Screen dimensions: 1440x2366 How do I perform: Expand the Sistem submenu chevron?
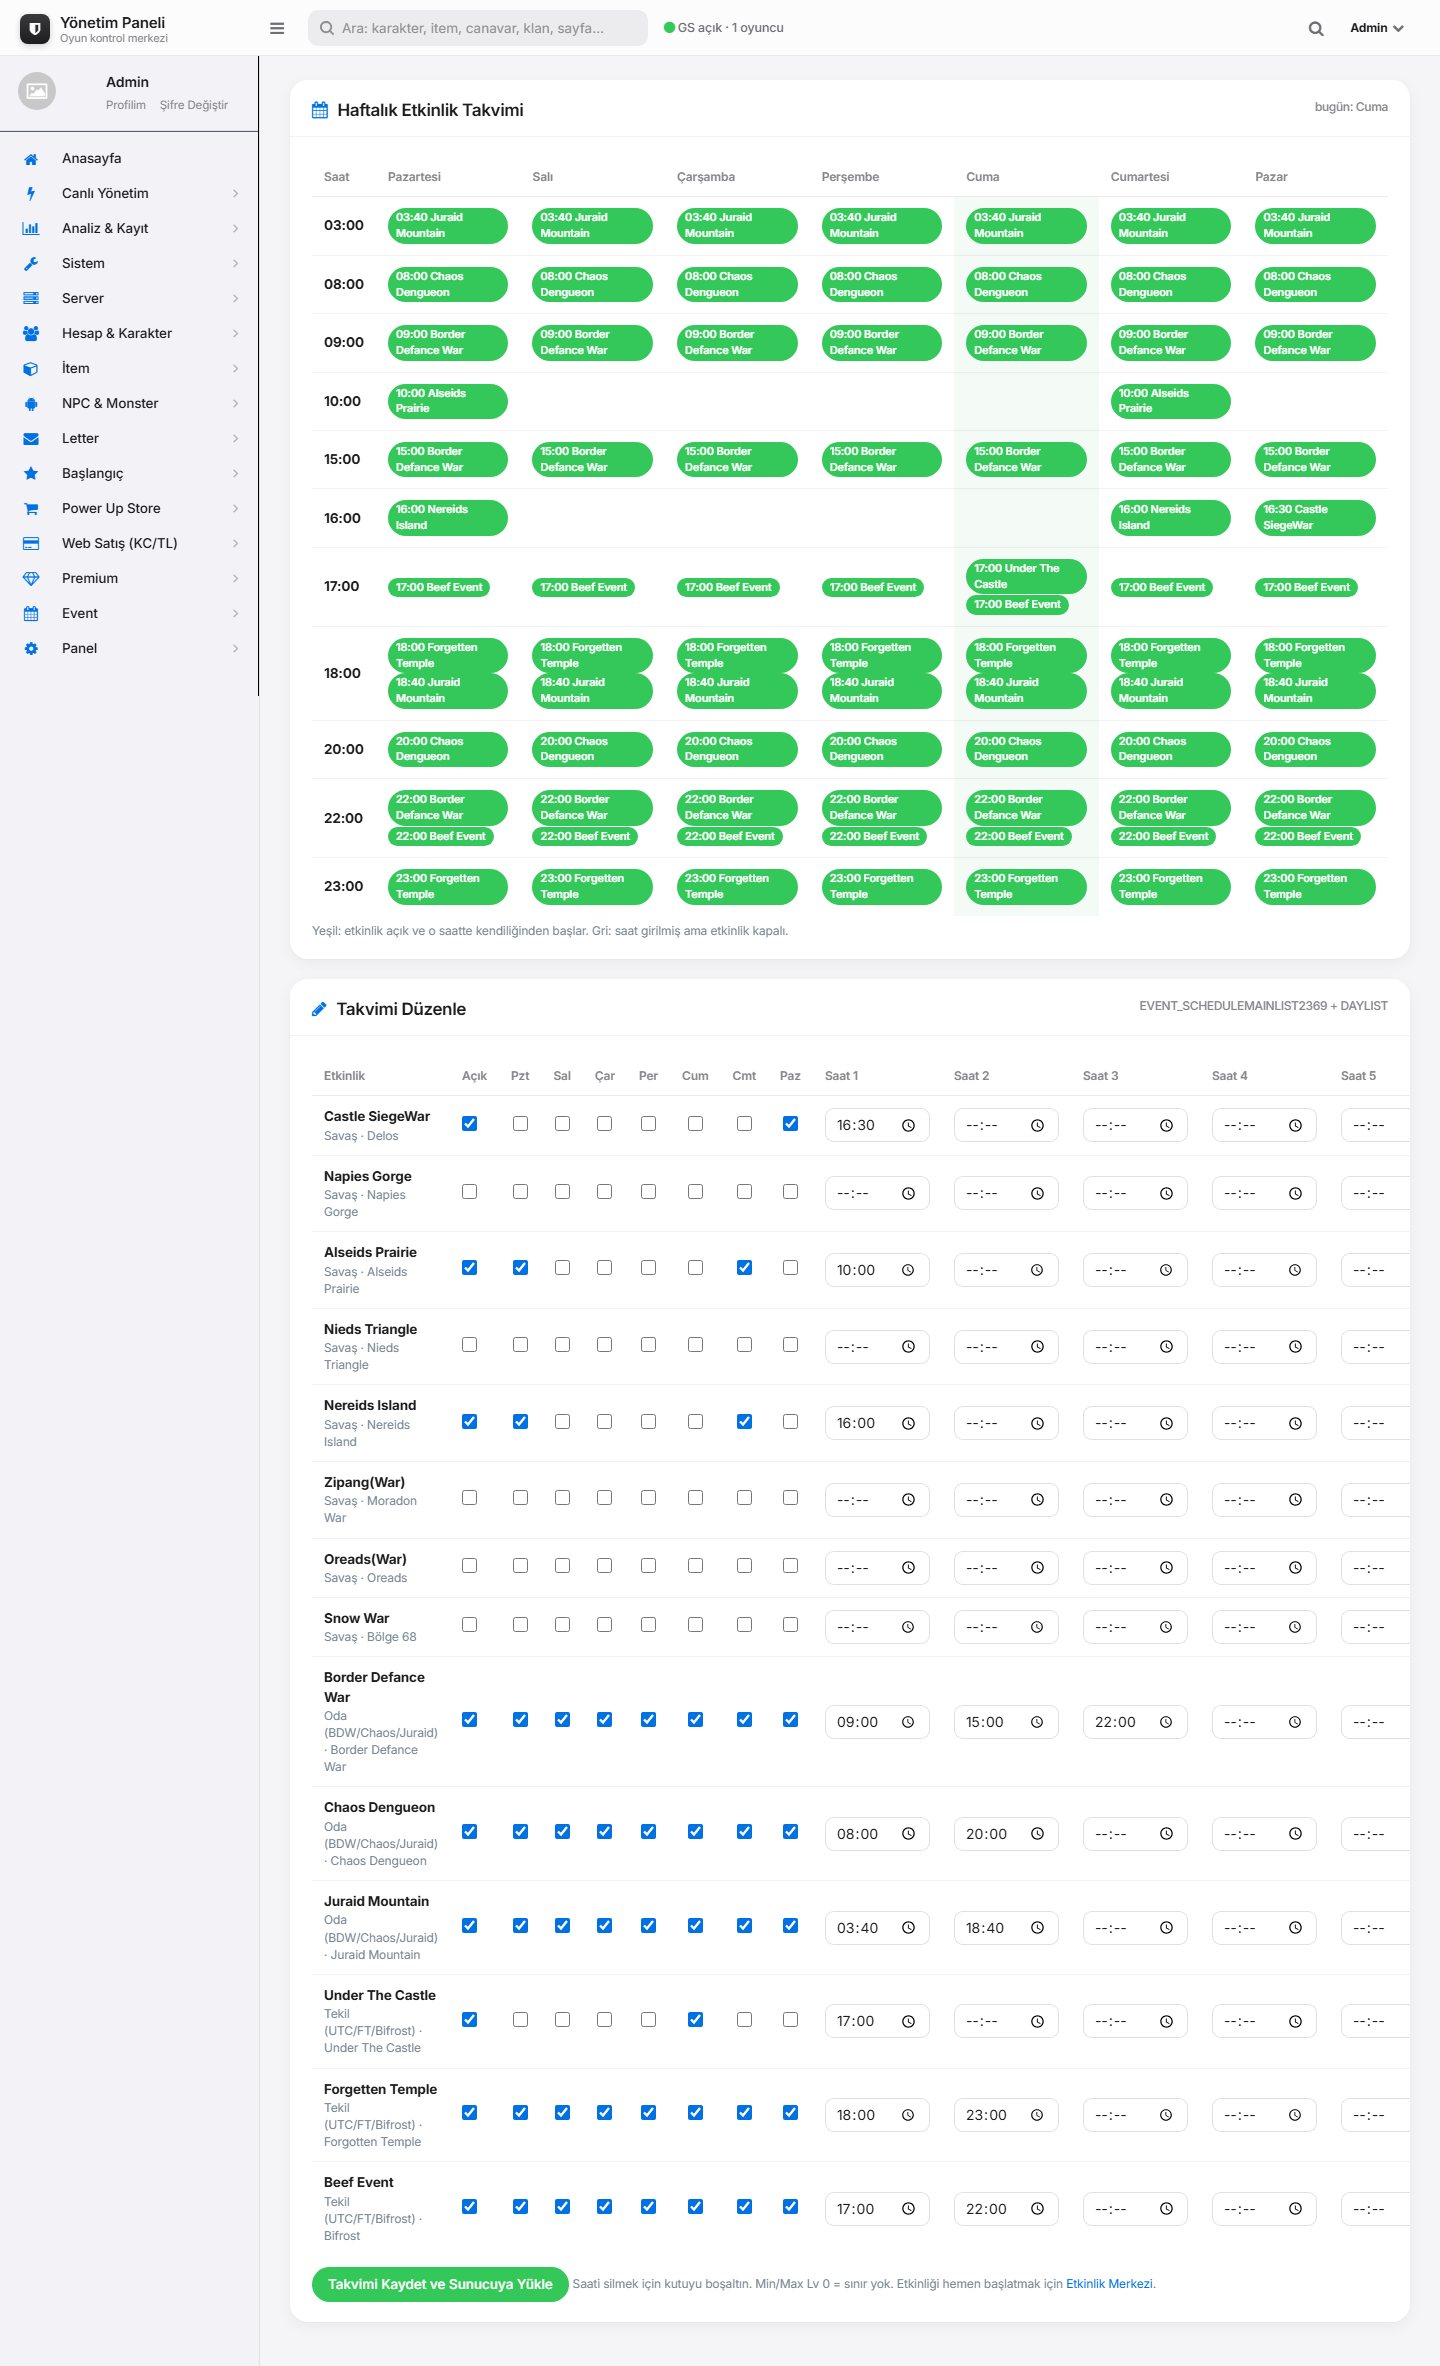[x=235, y=264]
